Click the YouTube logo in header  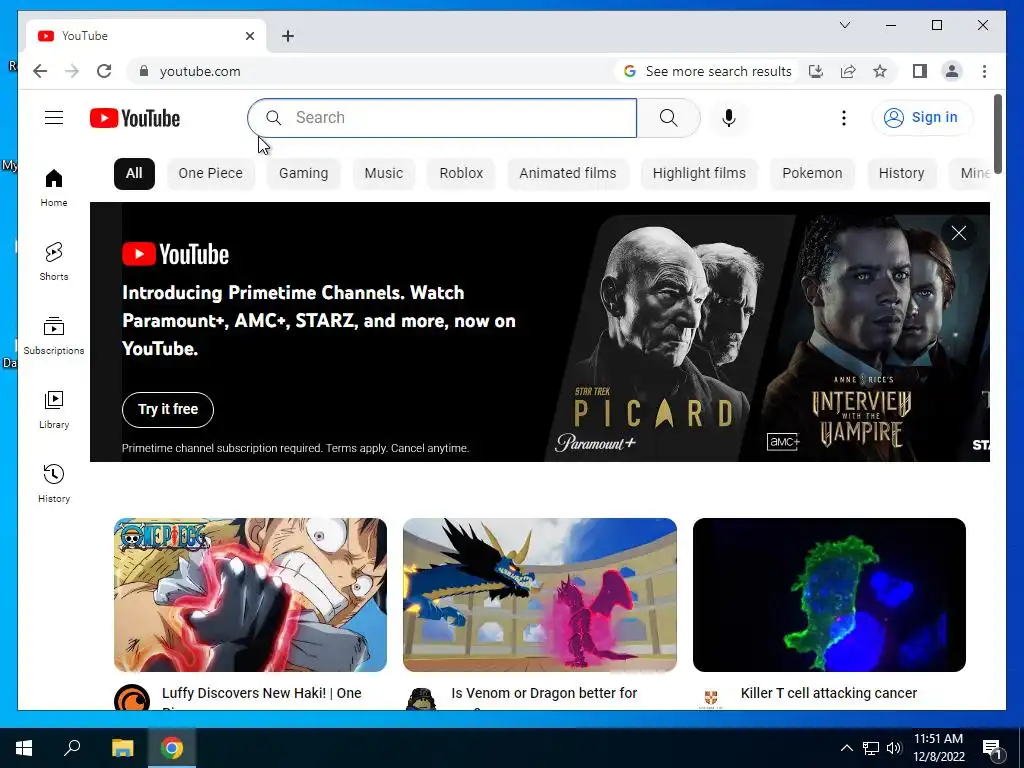[135, 118]
